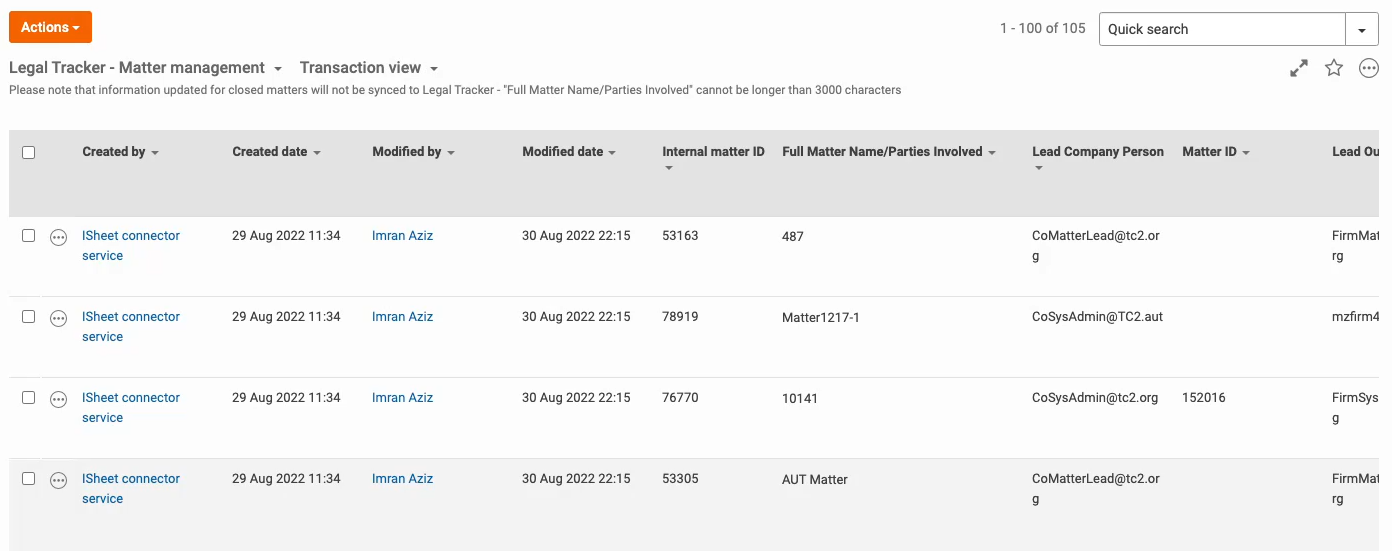Open the Transaction view selector
The height and width of the screenshot is (551, 1392).
click(x=369, y=68)
